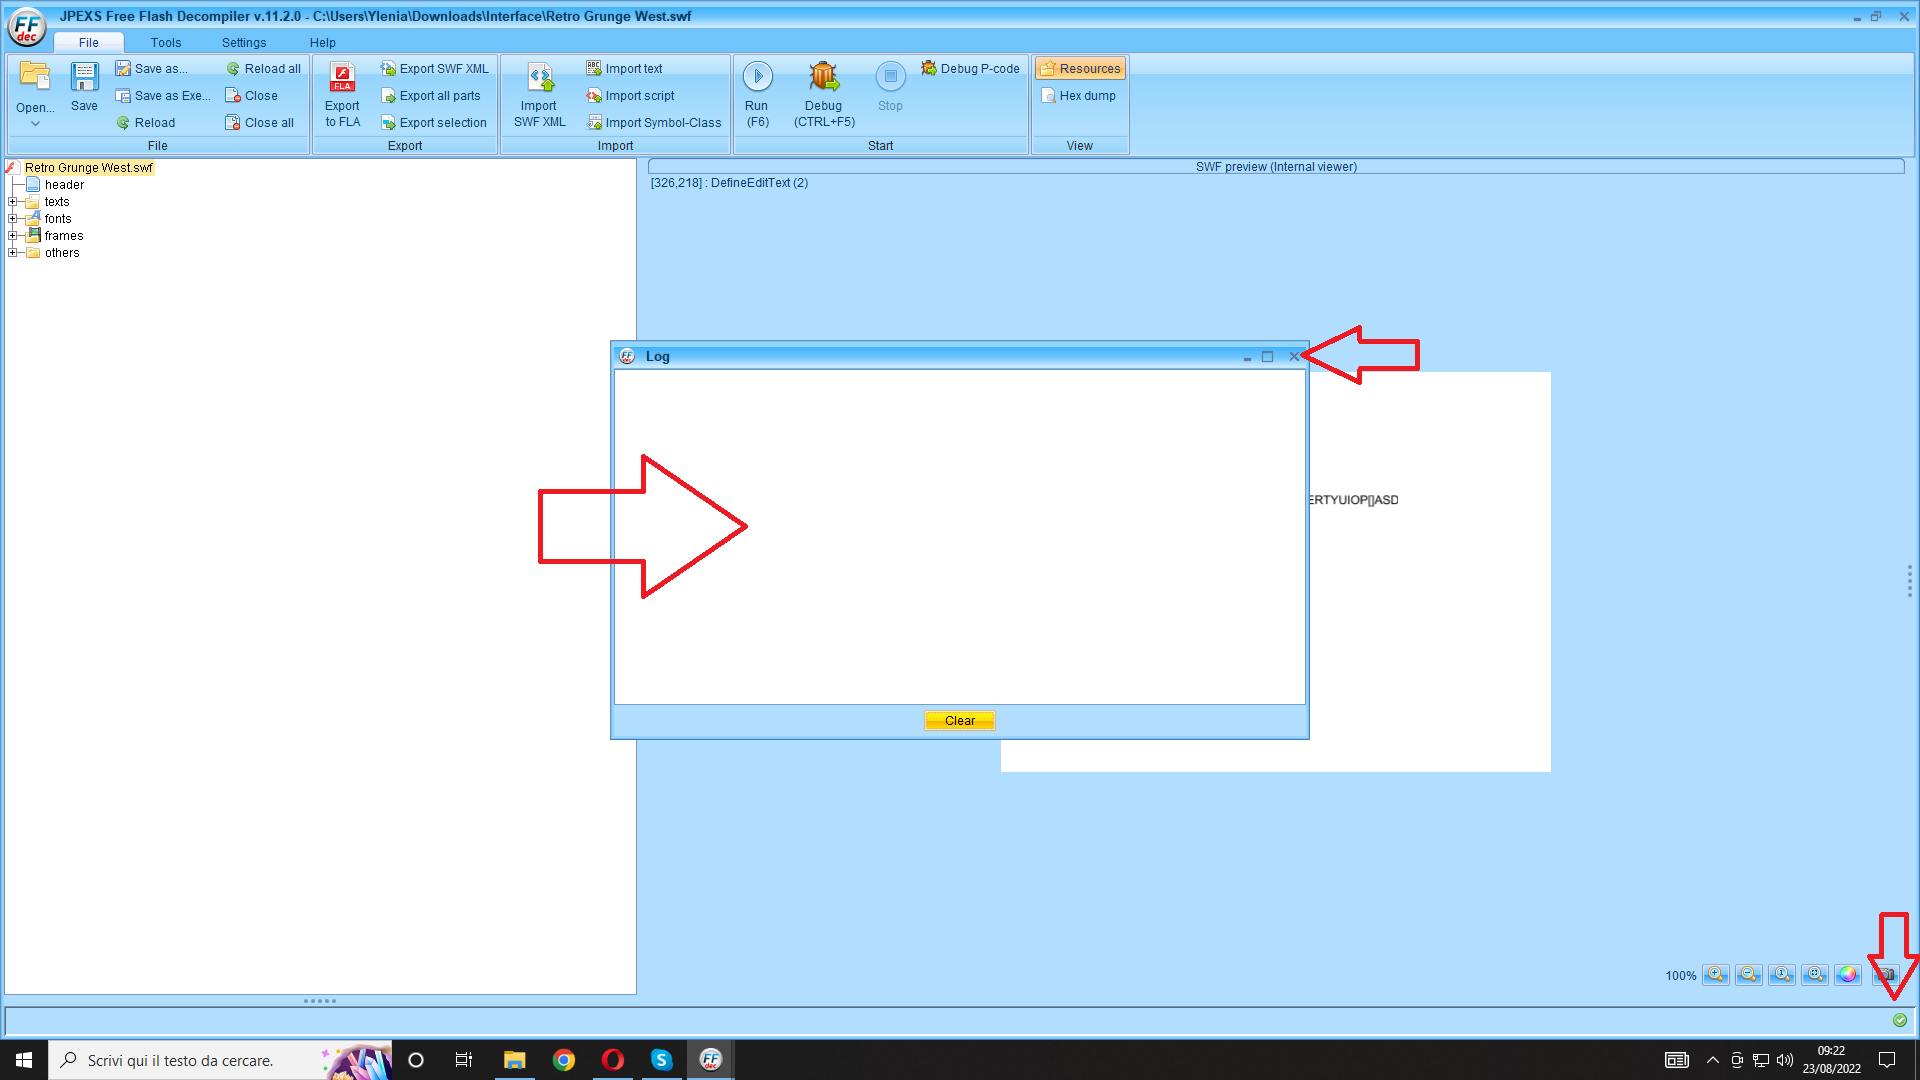
Task: Minimize the Log window
Action: (x=1247, y=357)
